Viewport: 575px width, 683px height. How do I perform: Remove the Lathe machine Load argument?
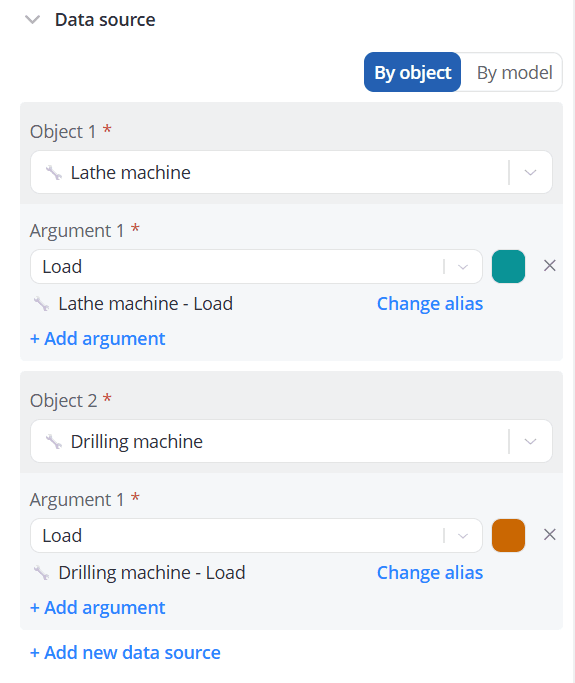click(550, 266)
